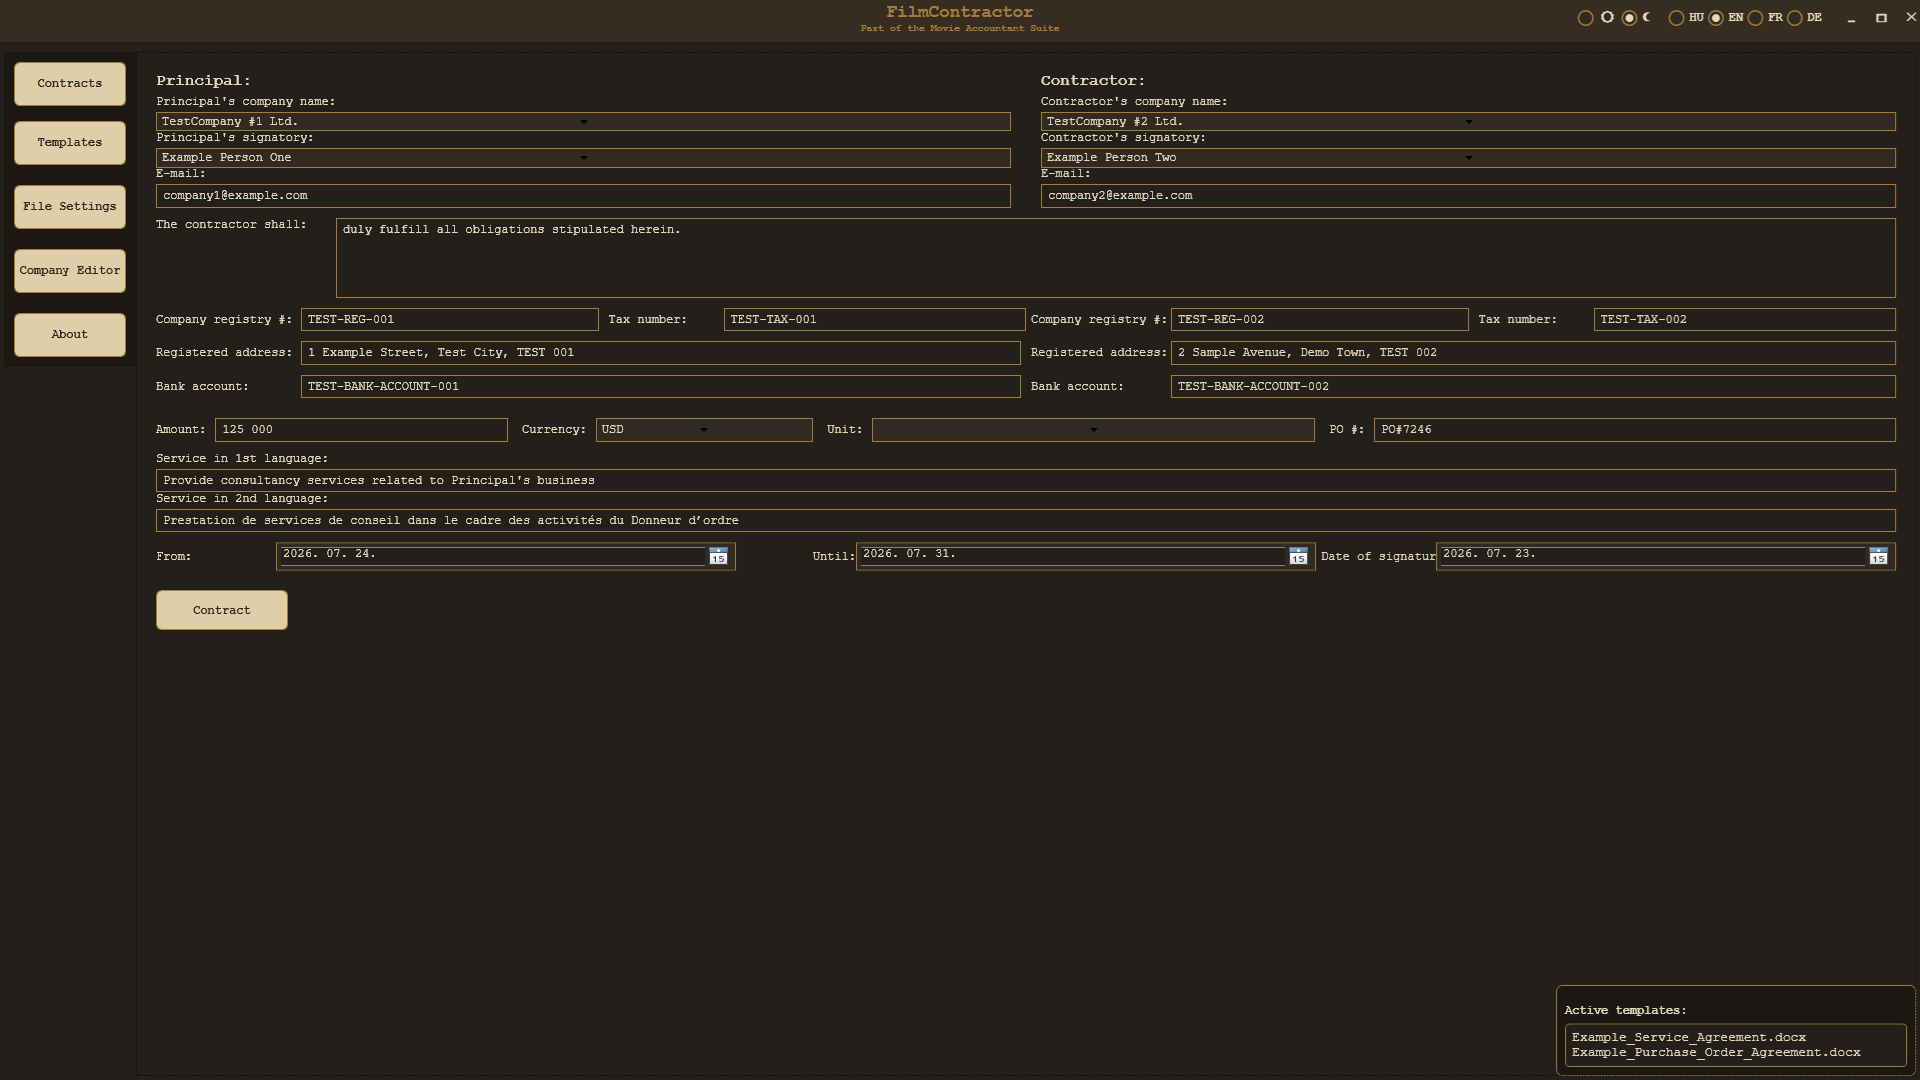Screen dimensions: 1920x1080
Task: Open File Settings page
Action: click(70, 207)
